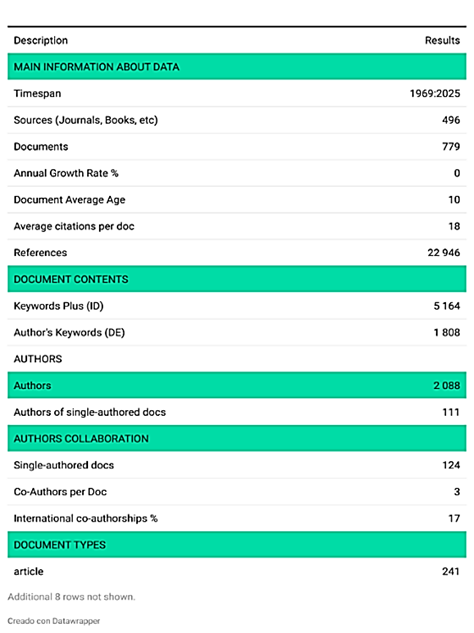Viewport: 474px width, 633px height.
Task: Click the highlighted Authors row
Action: pos(237,385)
